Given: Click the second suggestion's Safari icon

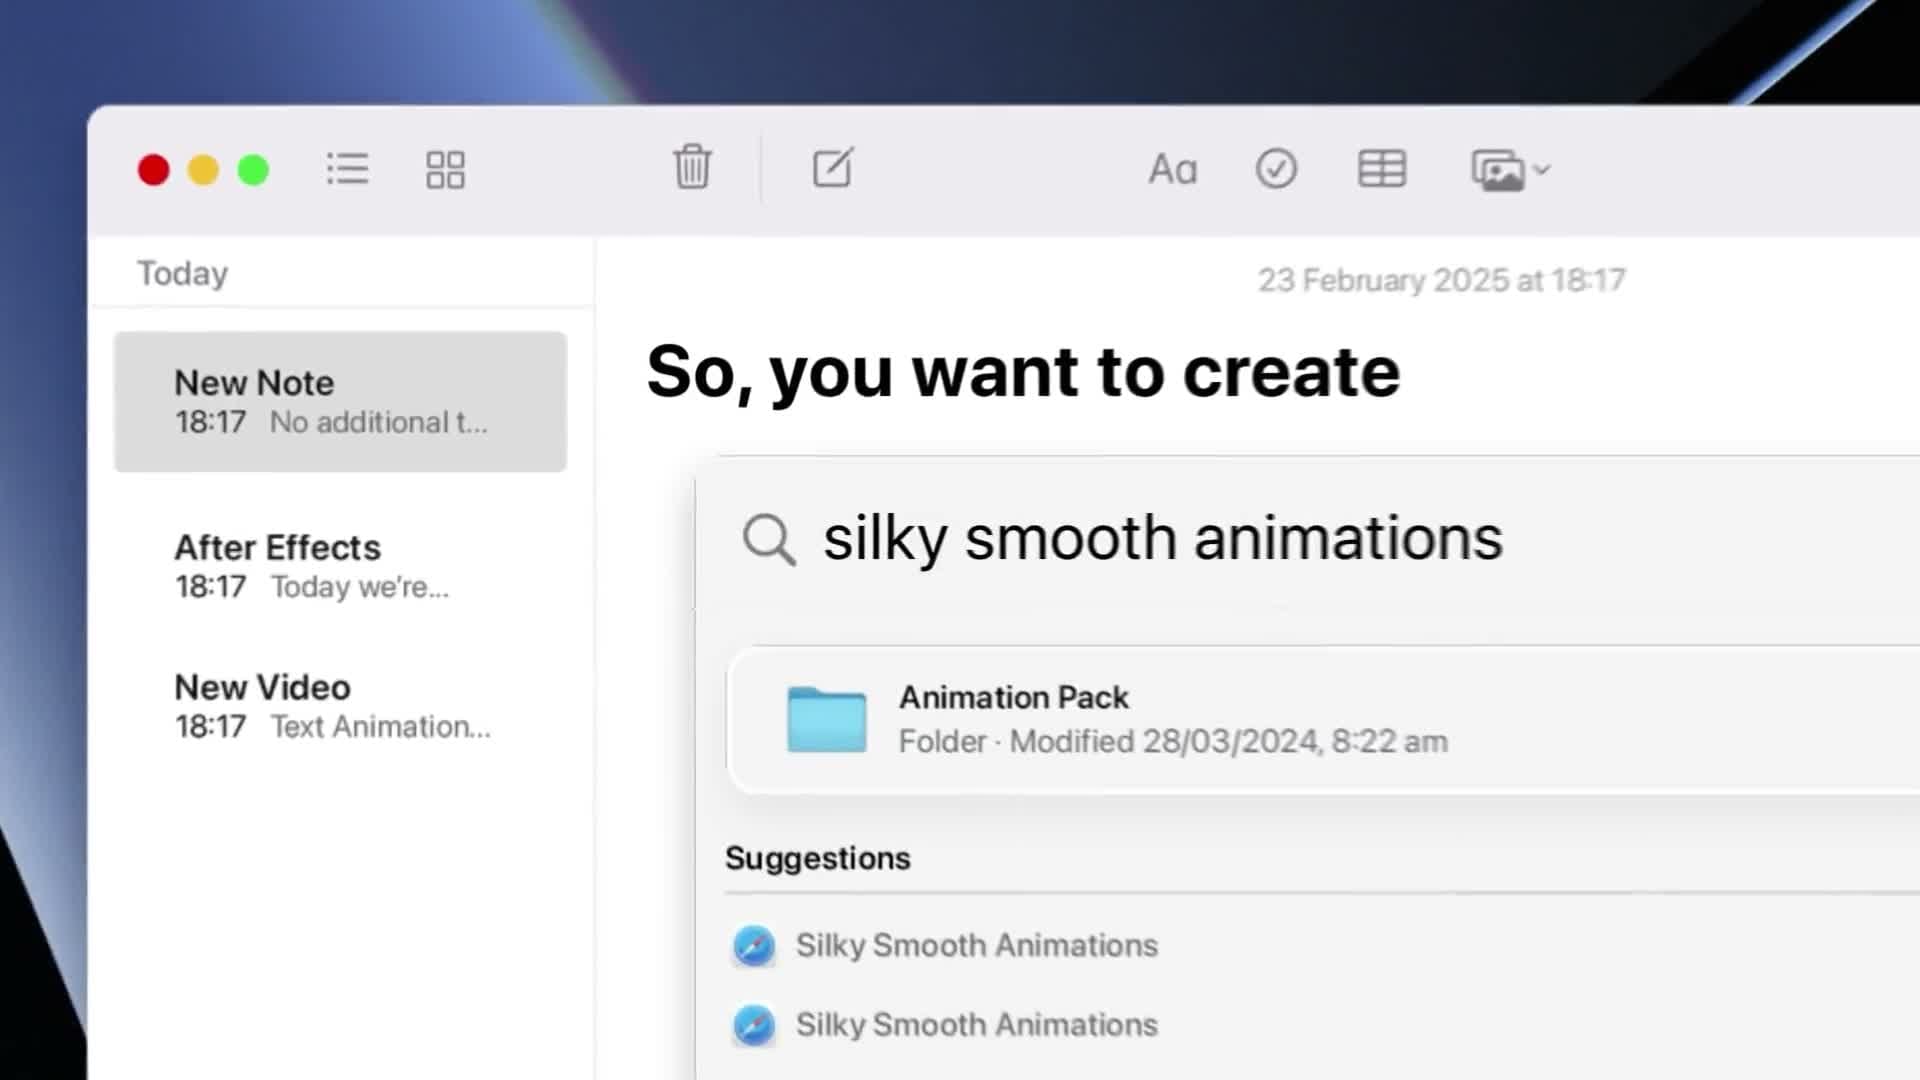Looking at the screenshot, I should 754,1025.
